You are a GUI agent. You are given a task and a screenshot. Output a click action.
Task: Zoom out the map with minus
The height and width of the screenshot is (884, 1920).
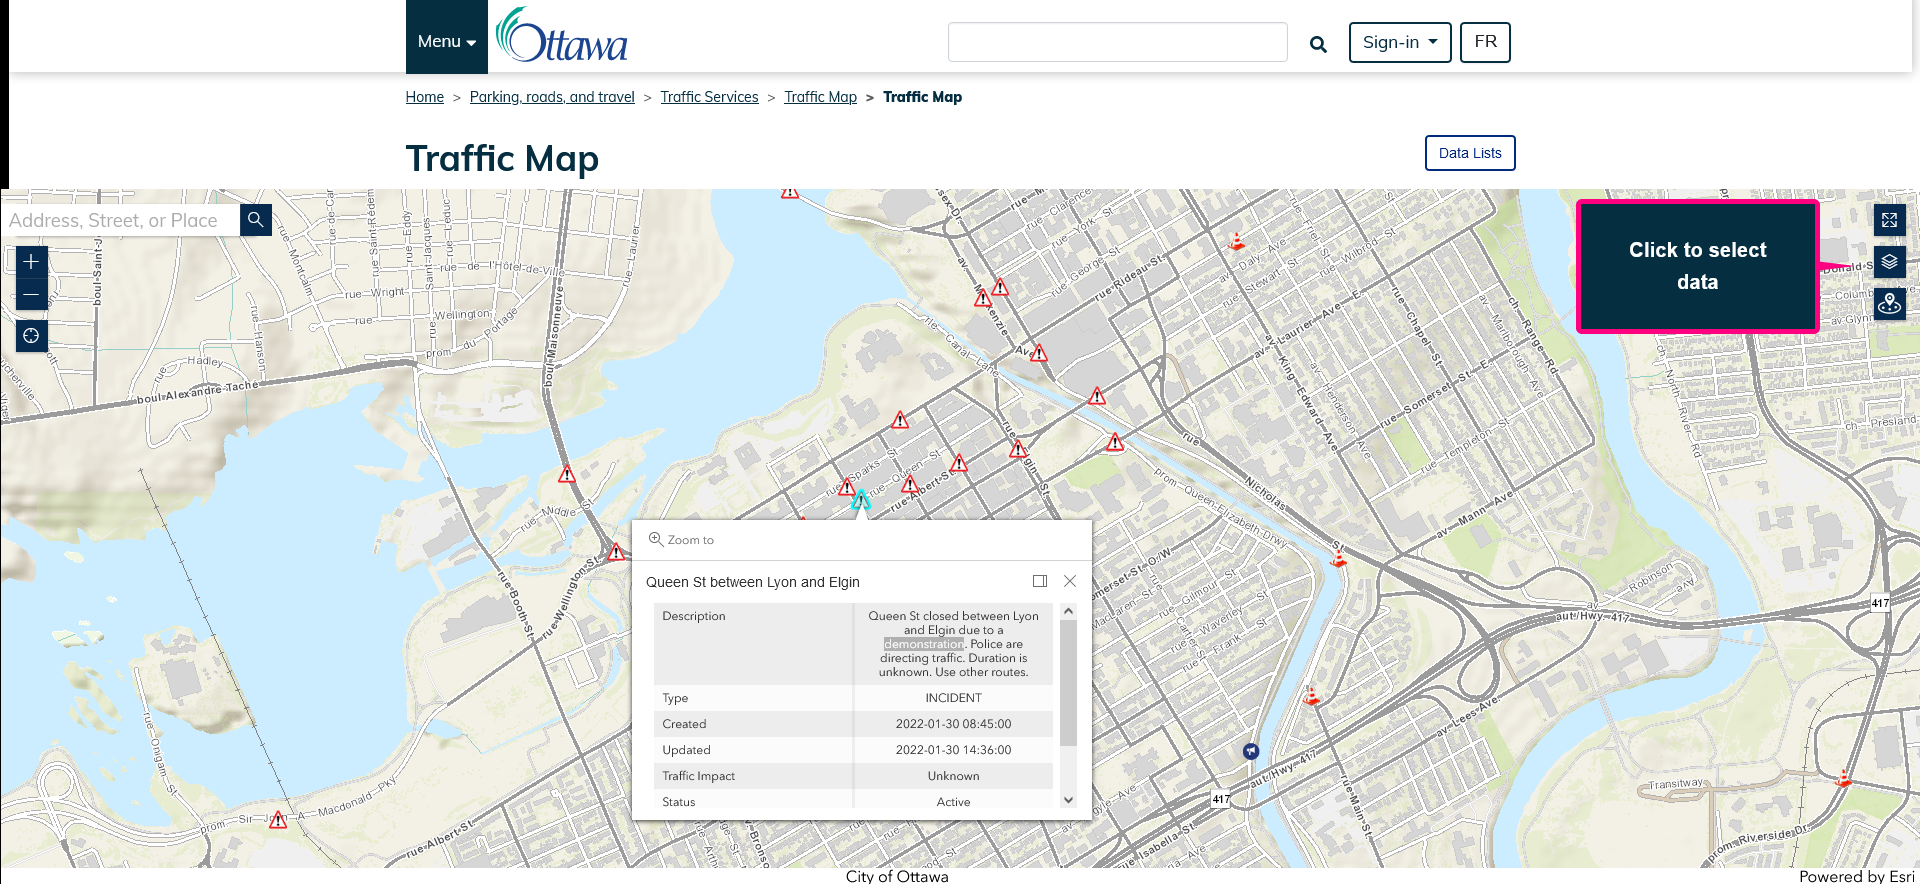(31, 295)
